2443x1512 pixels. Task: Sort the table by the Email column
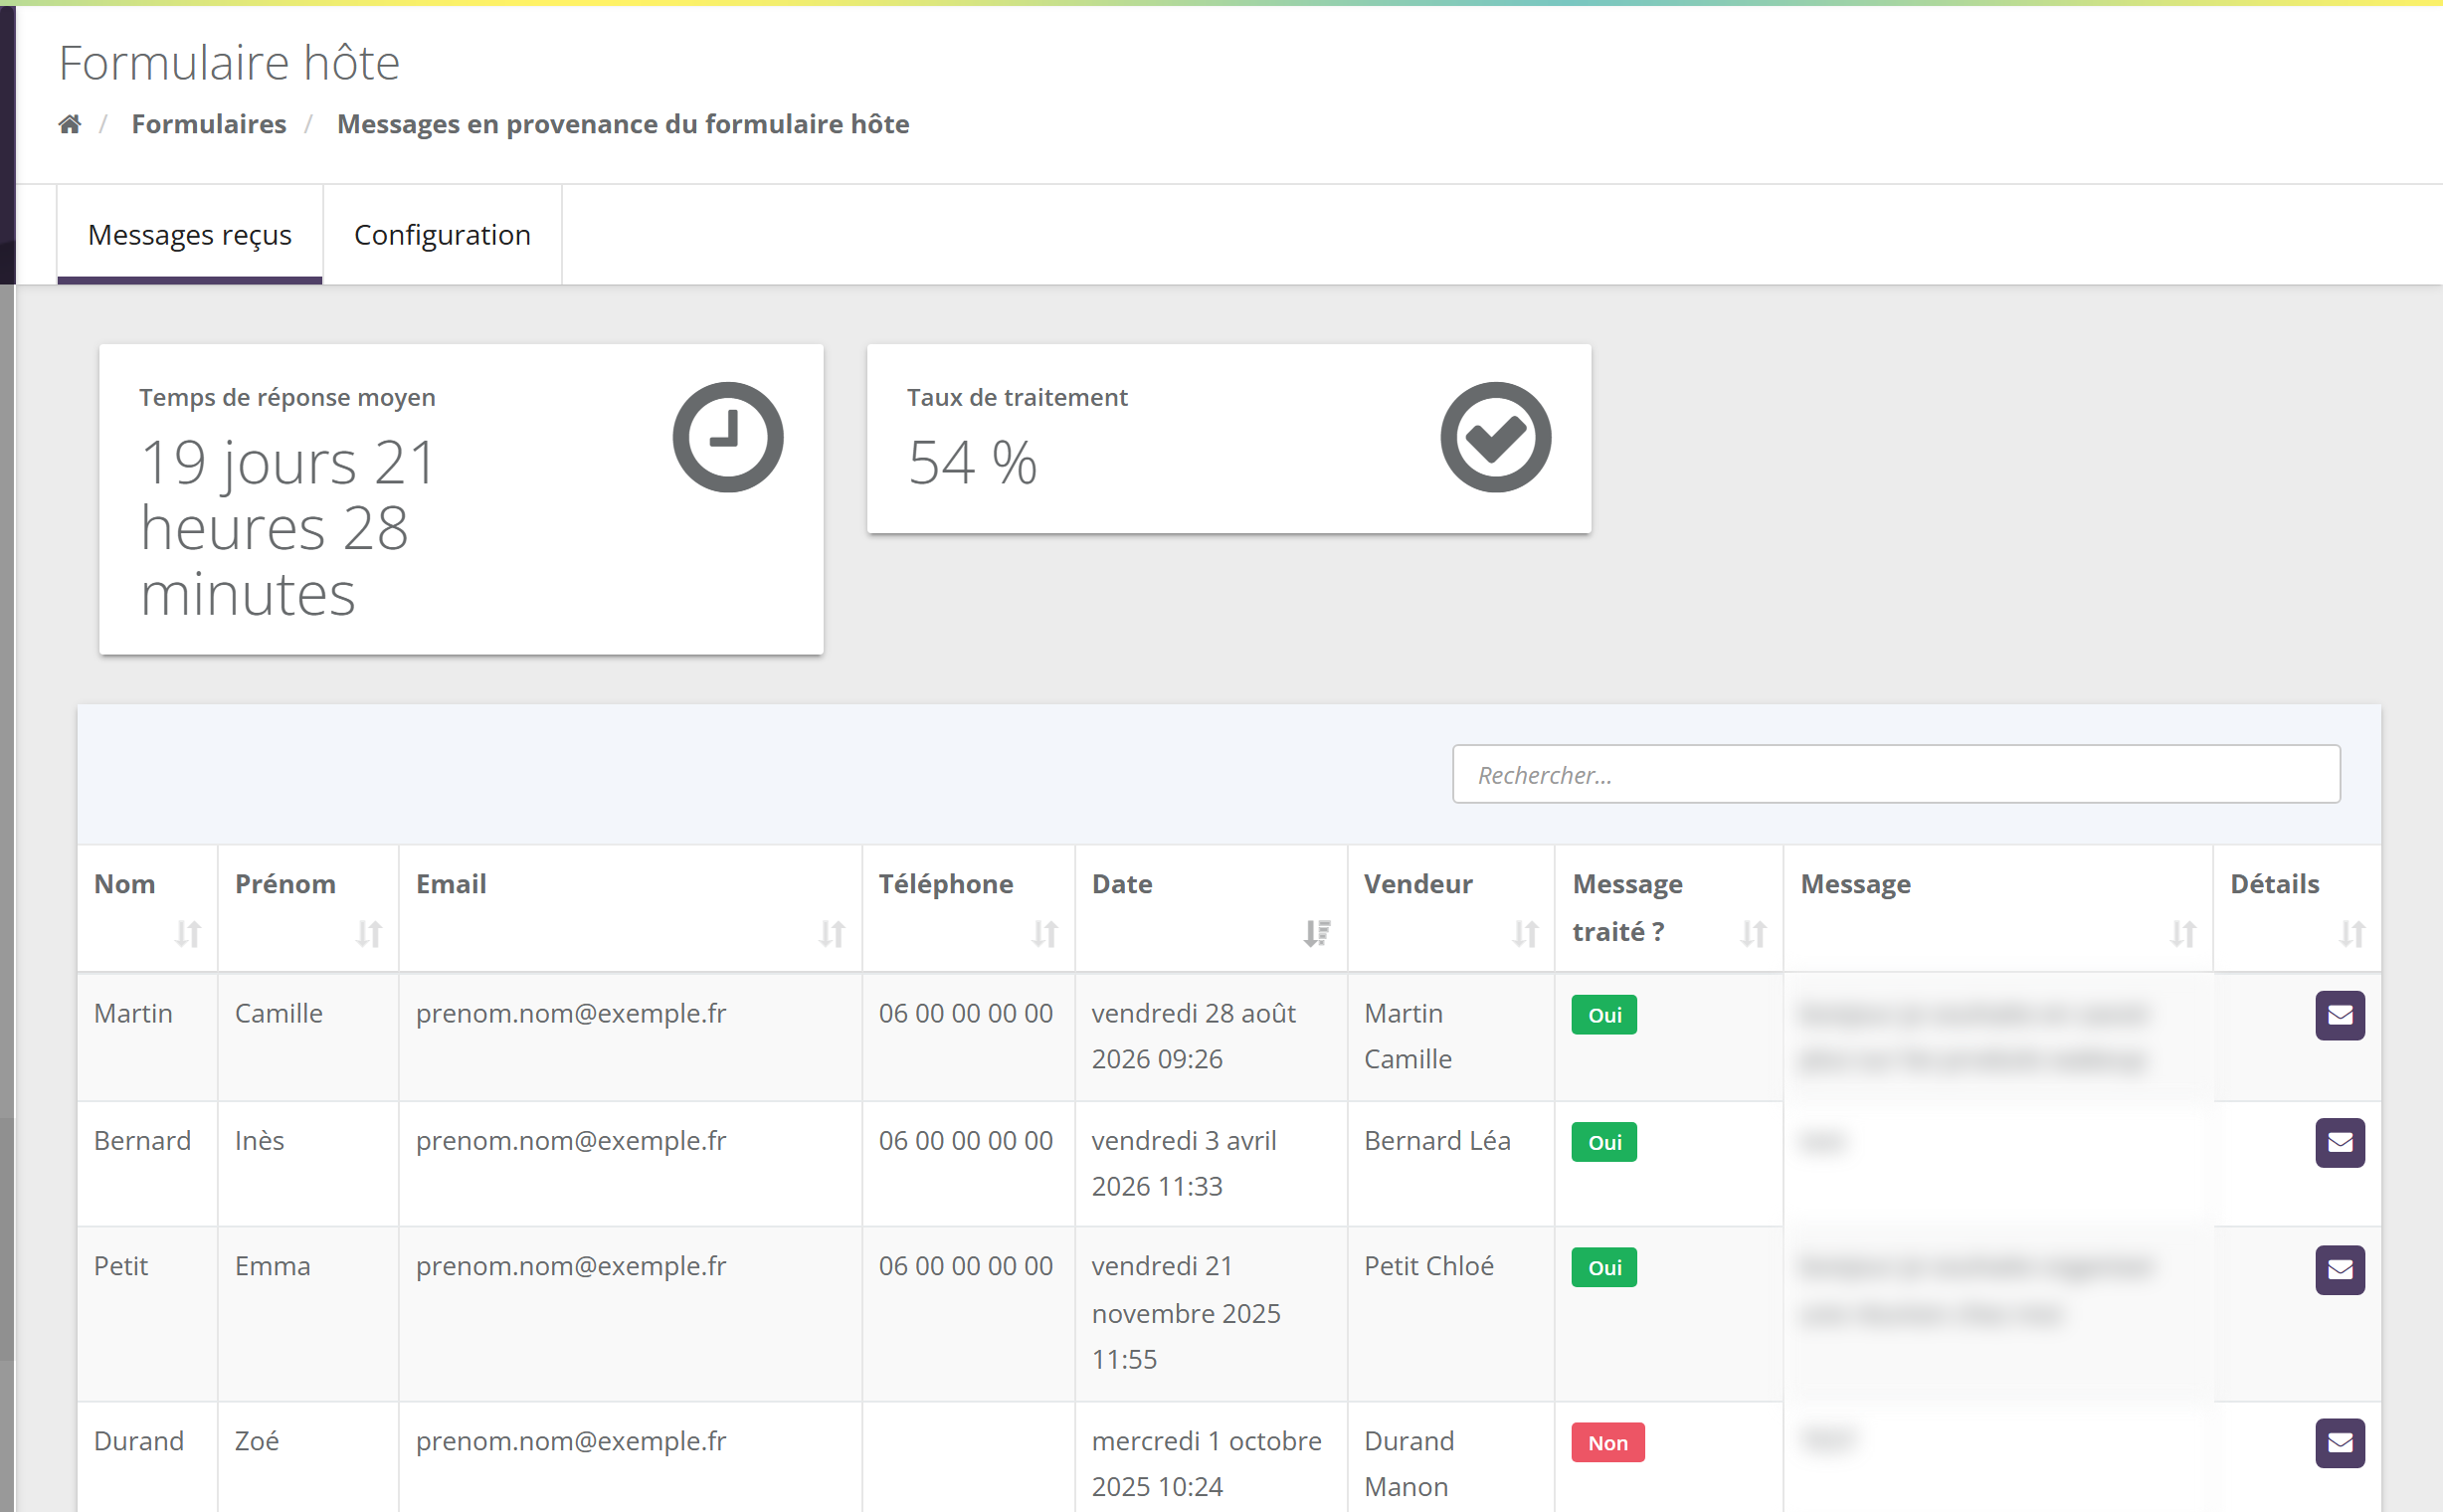(x=630, y=908)
